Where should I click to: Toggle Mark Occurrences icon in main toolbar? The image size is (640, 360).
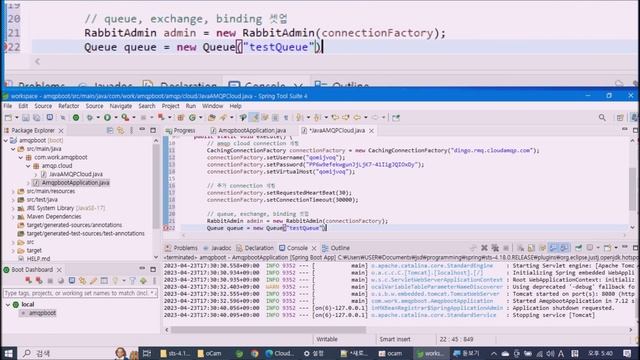pos(255,118)
